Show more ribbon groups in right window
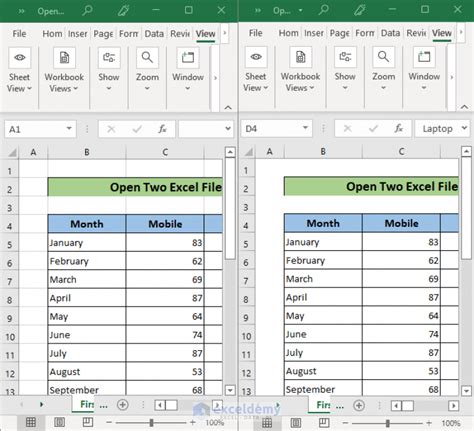The height and width of the screenshot is (431, 474). (x=452, y=77)
